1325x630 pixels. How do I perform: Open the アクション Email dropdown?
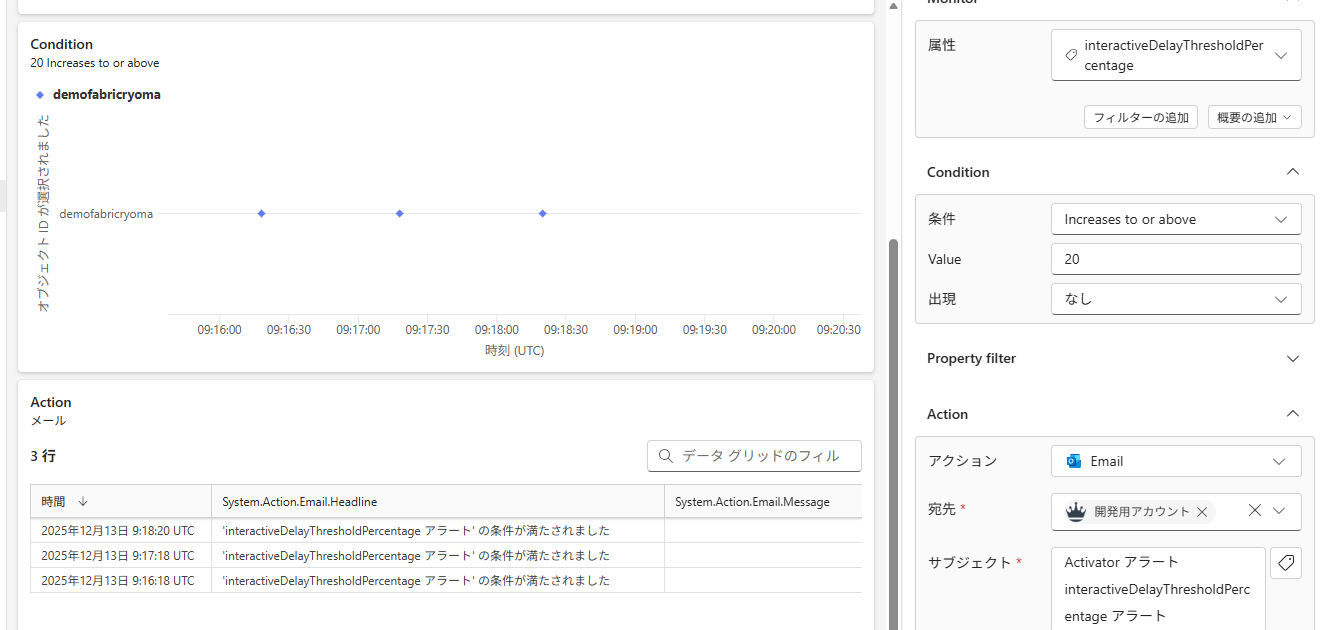[x=1176, y=461]
